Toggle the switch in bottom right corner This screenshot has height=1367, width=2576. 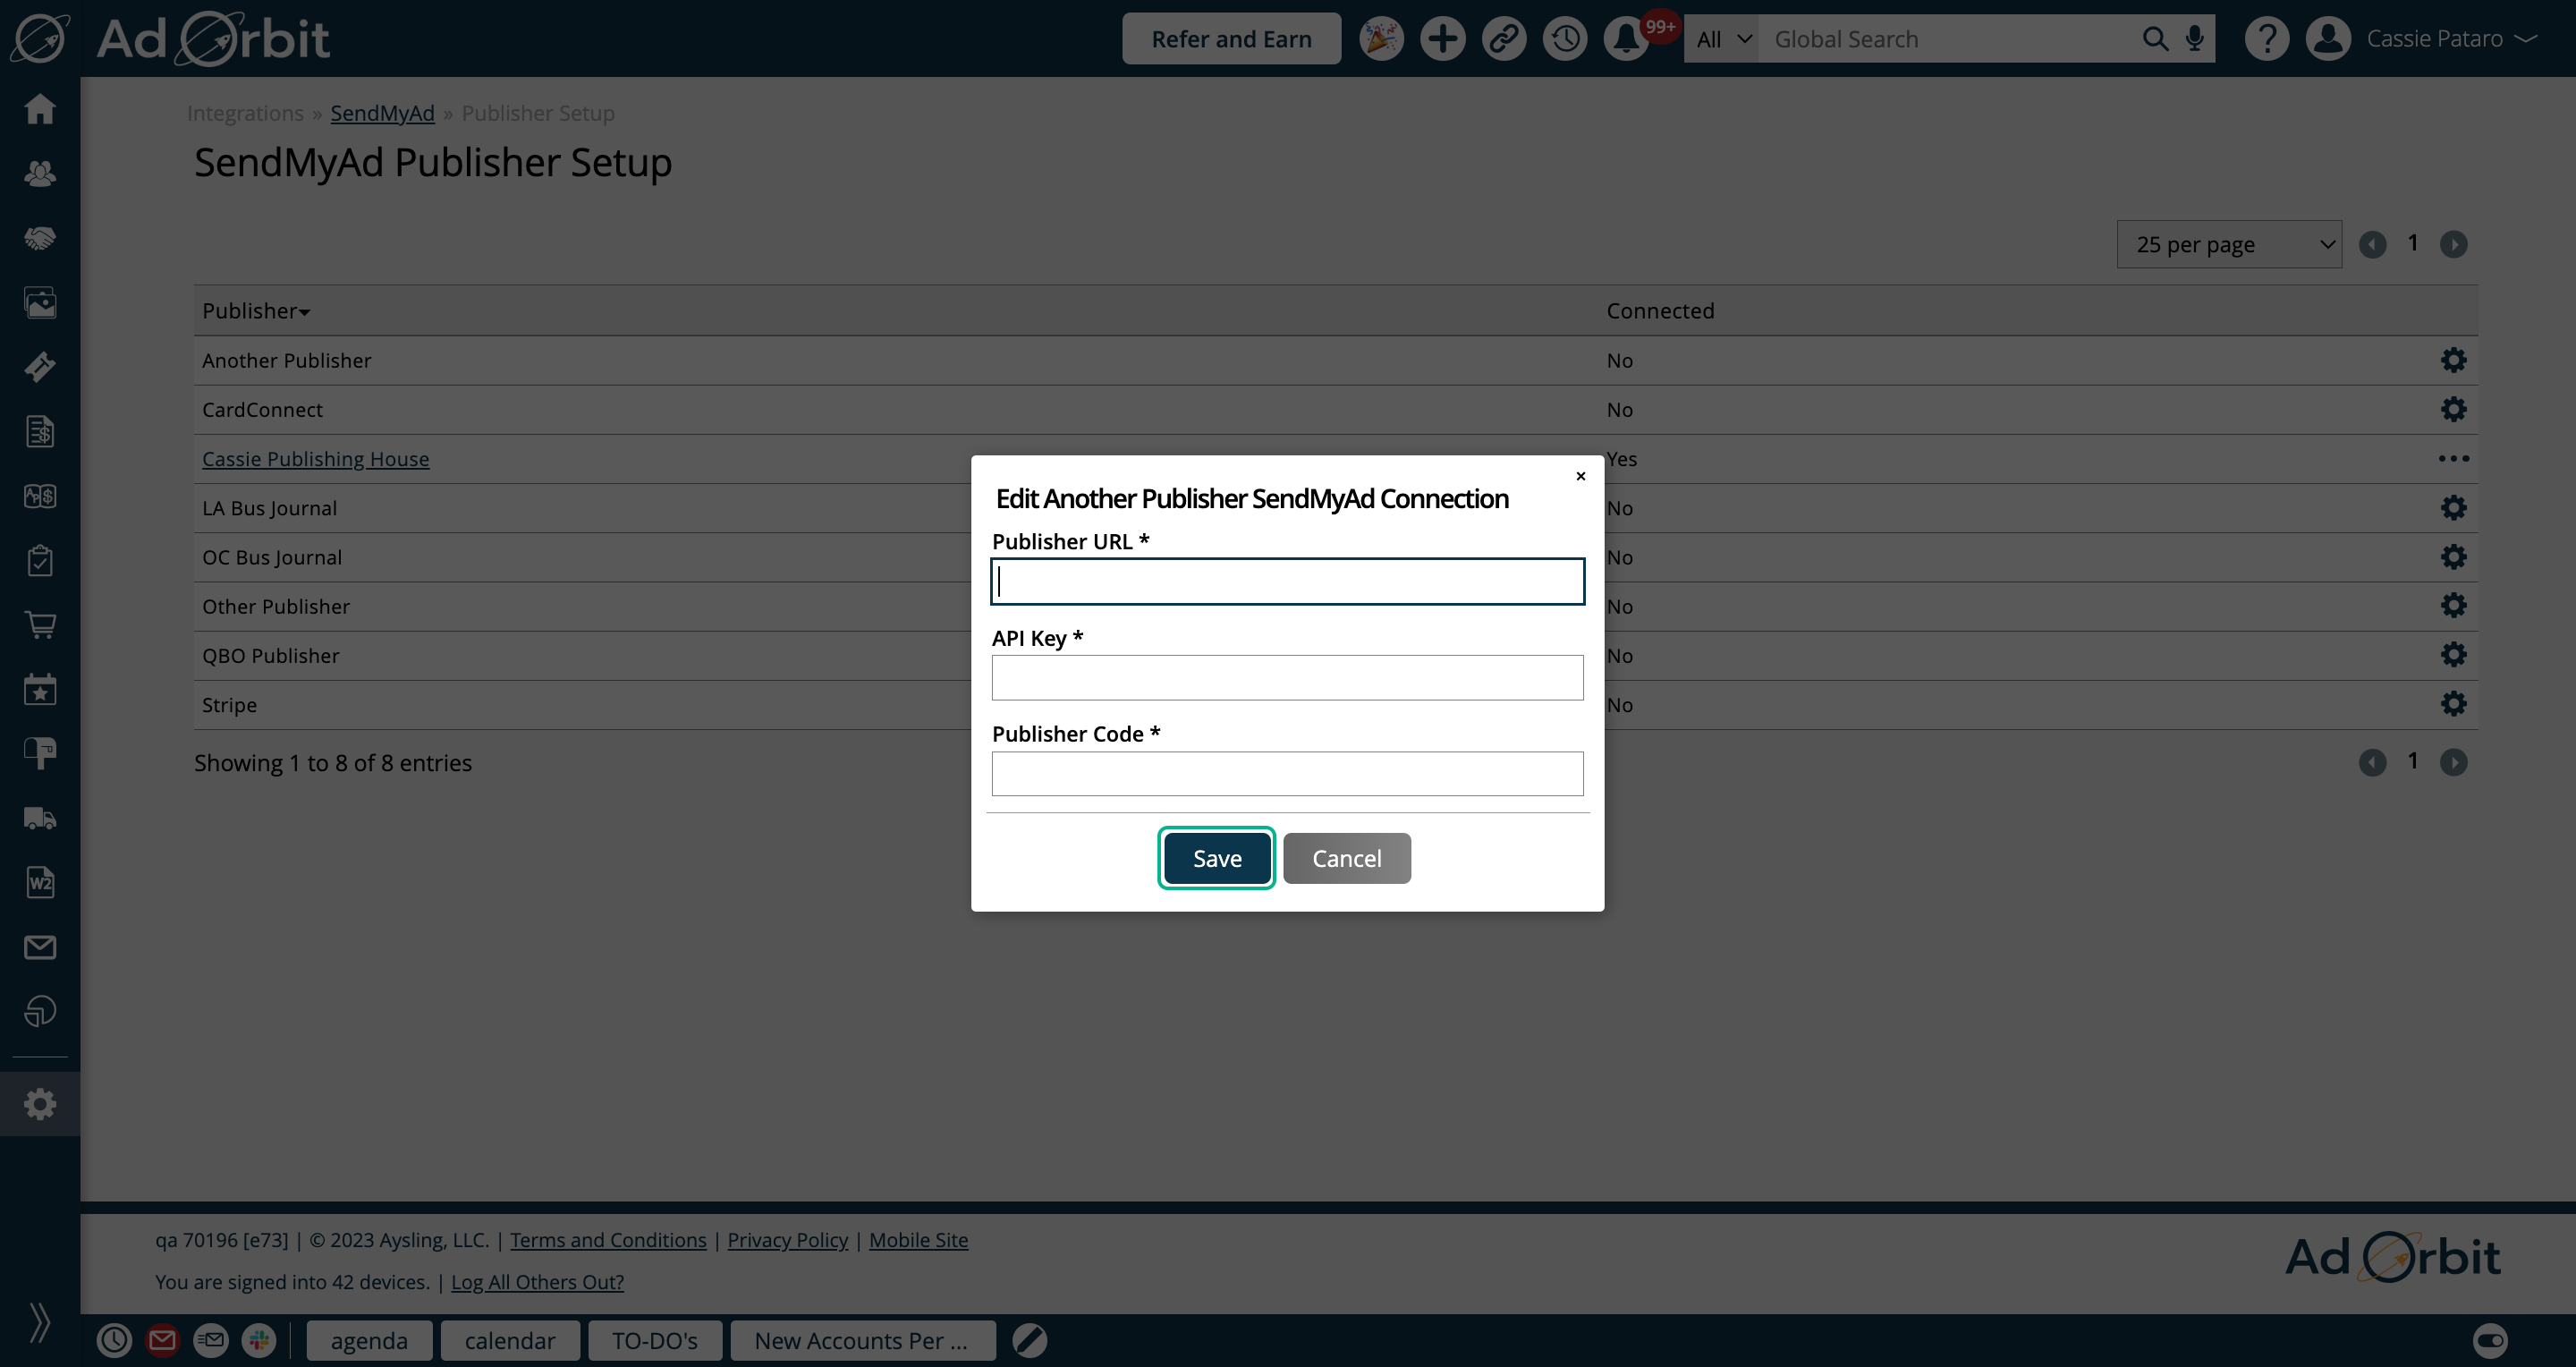pyautogui.click(x=2490, y=1340)
